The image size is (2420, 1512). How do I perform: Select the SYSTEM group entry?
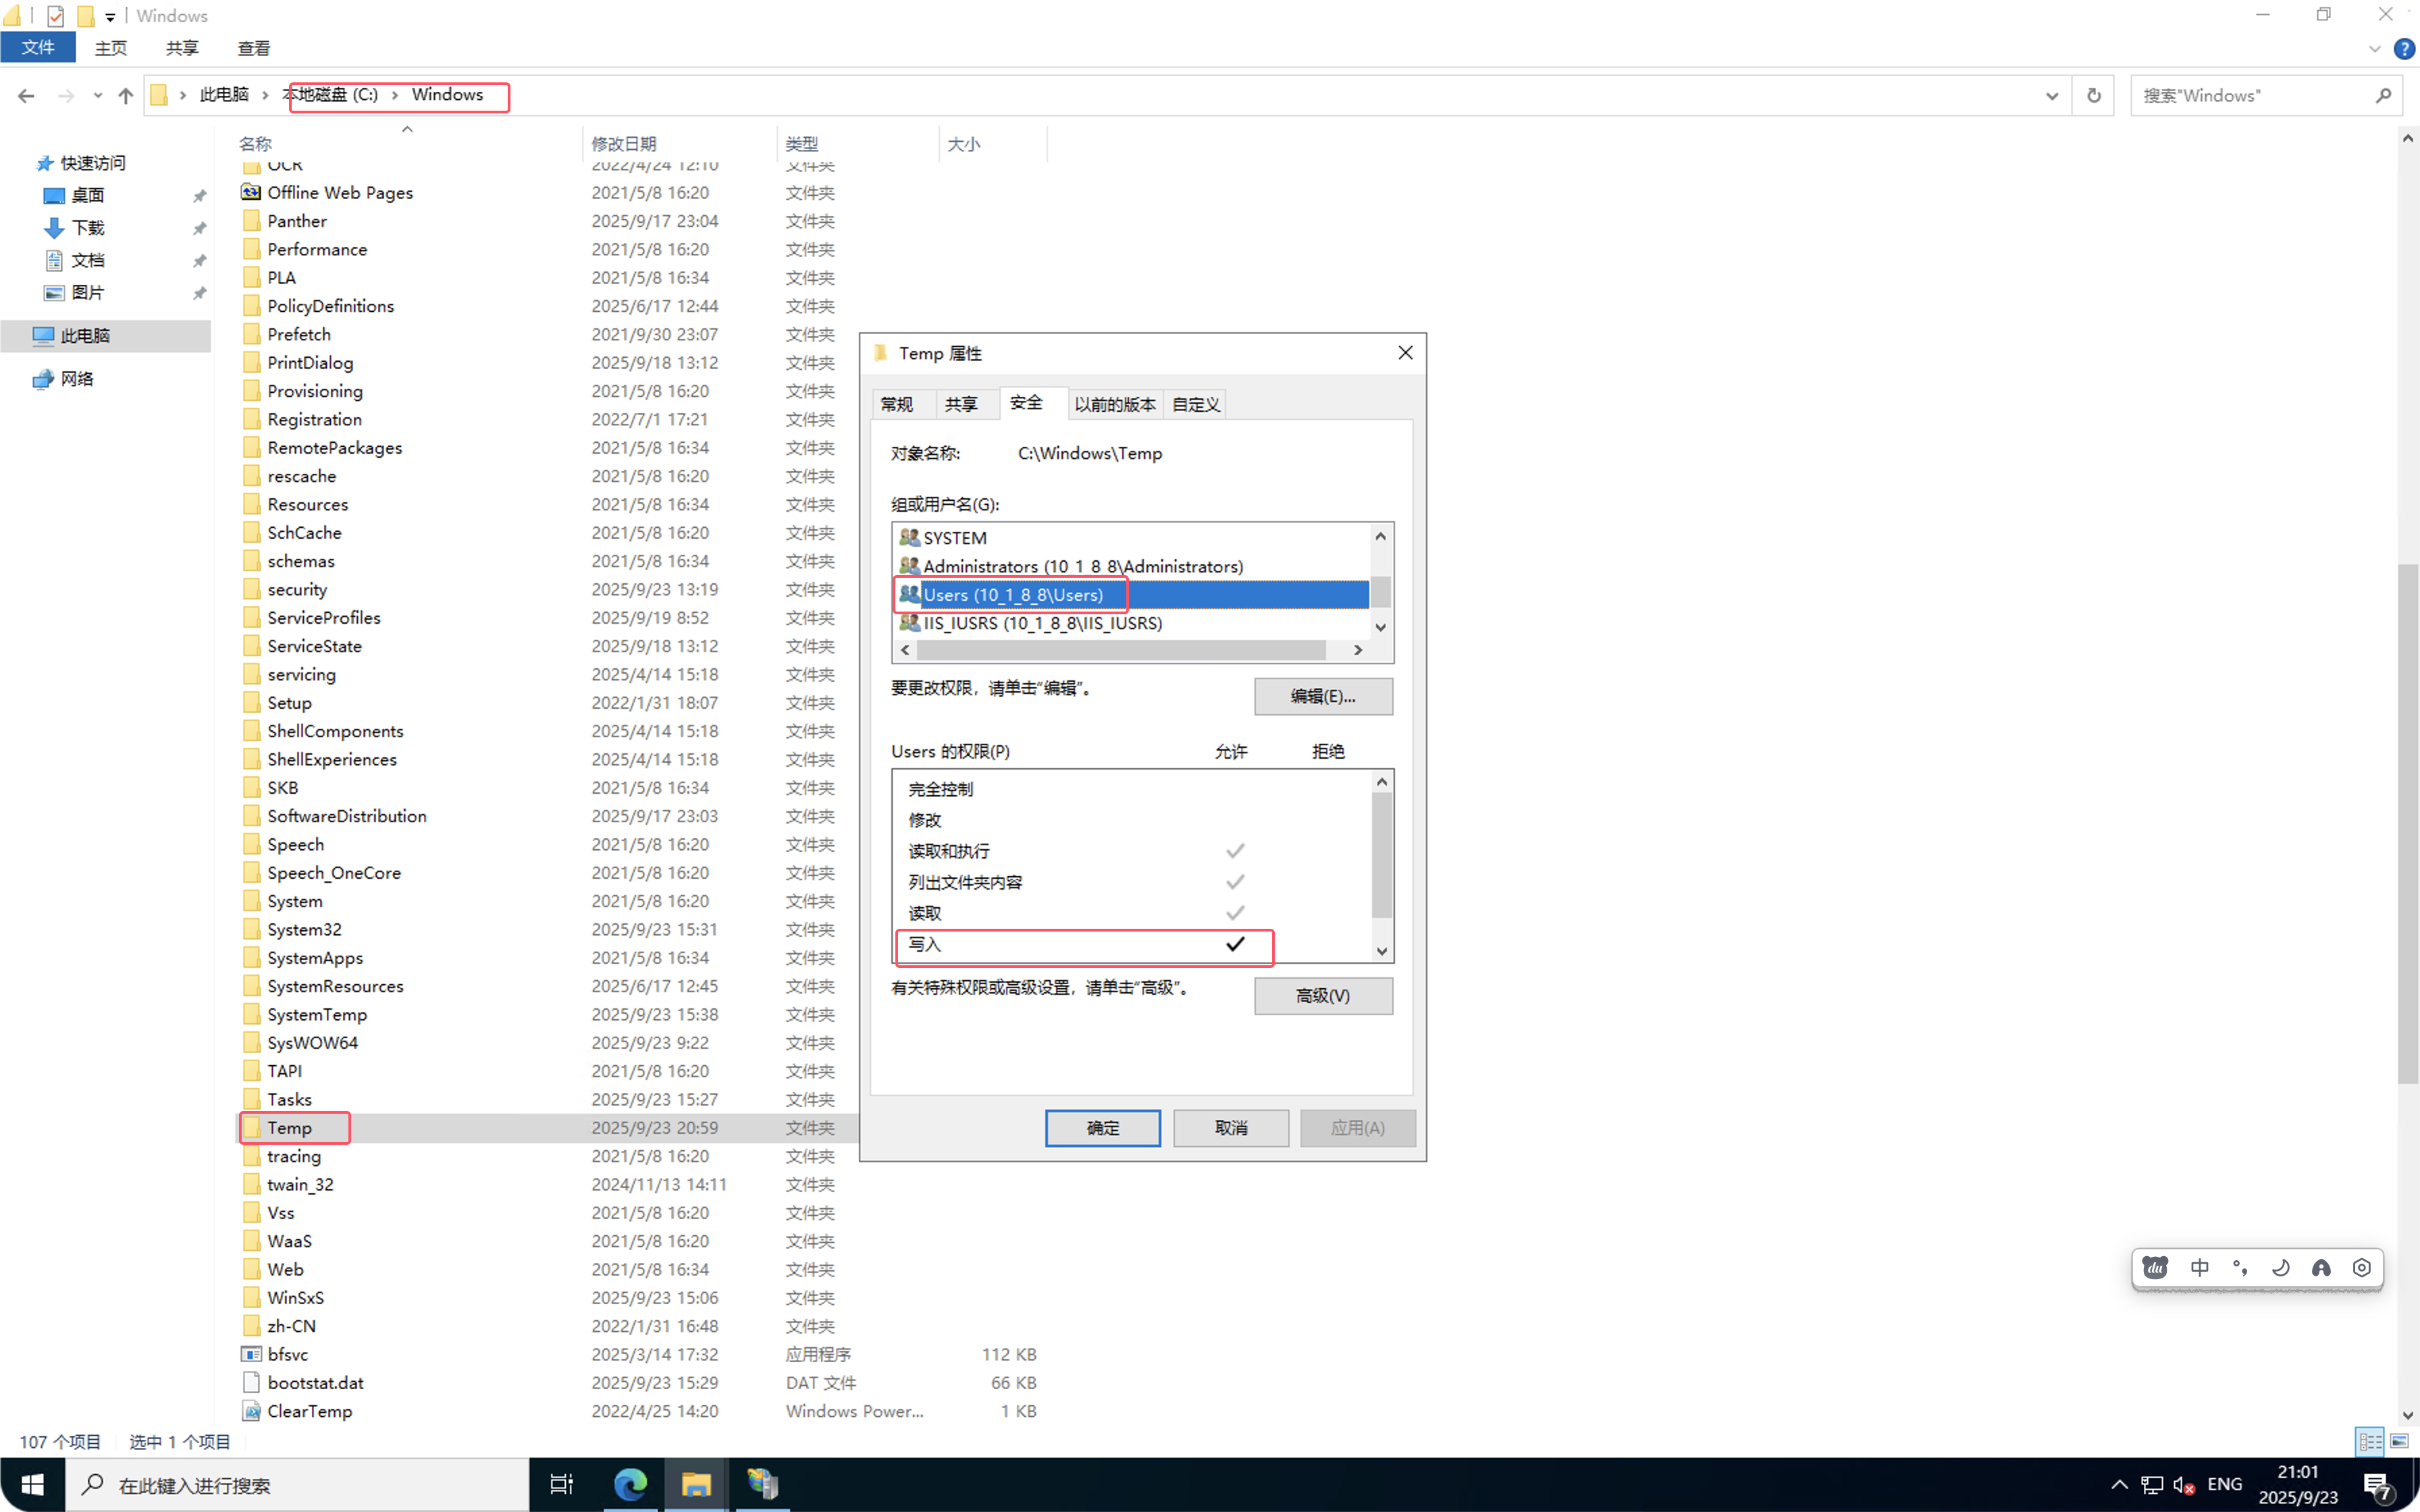coord(954,538)
